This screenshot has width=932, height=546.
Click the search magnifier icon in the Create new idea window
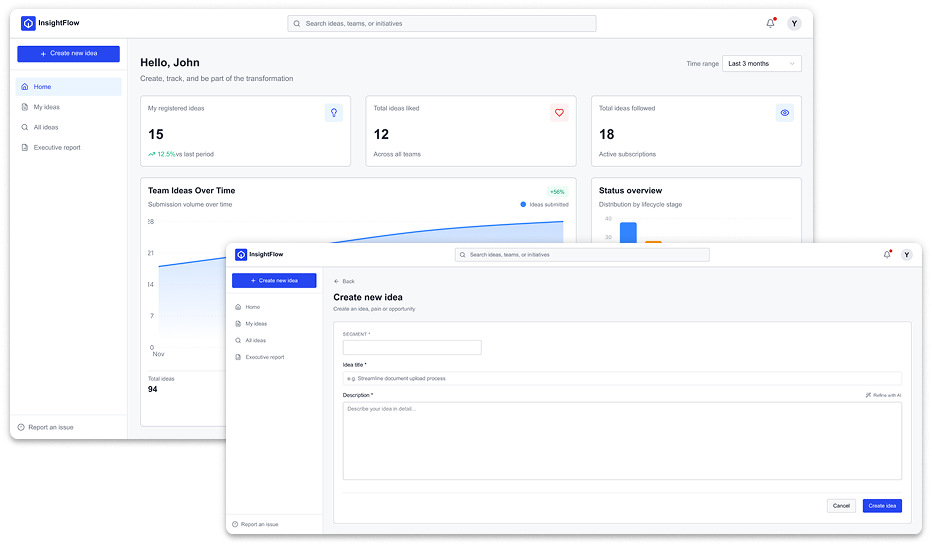(x=462, y=255)
